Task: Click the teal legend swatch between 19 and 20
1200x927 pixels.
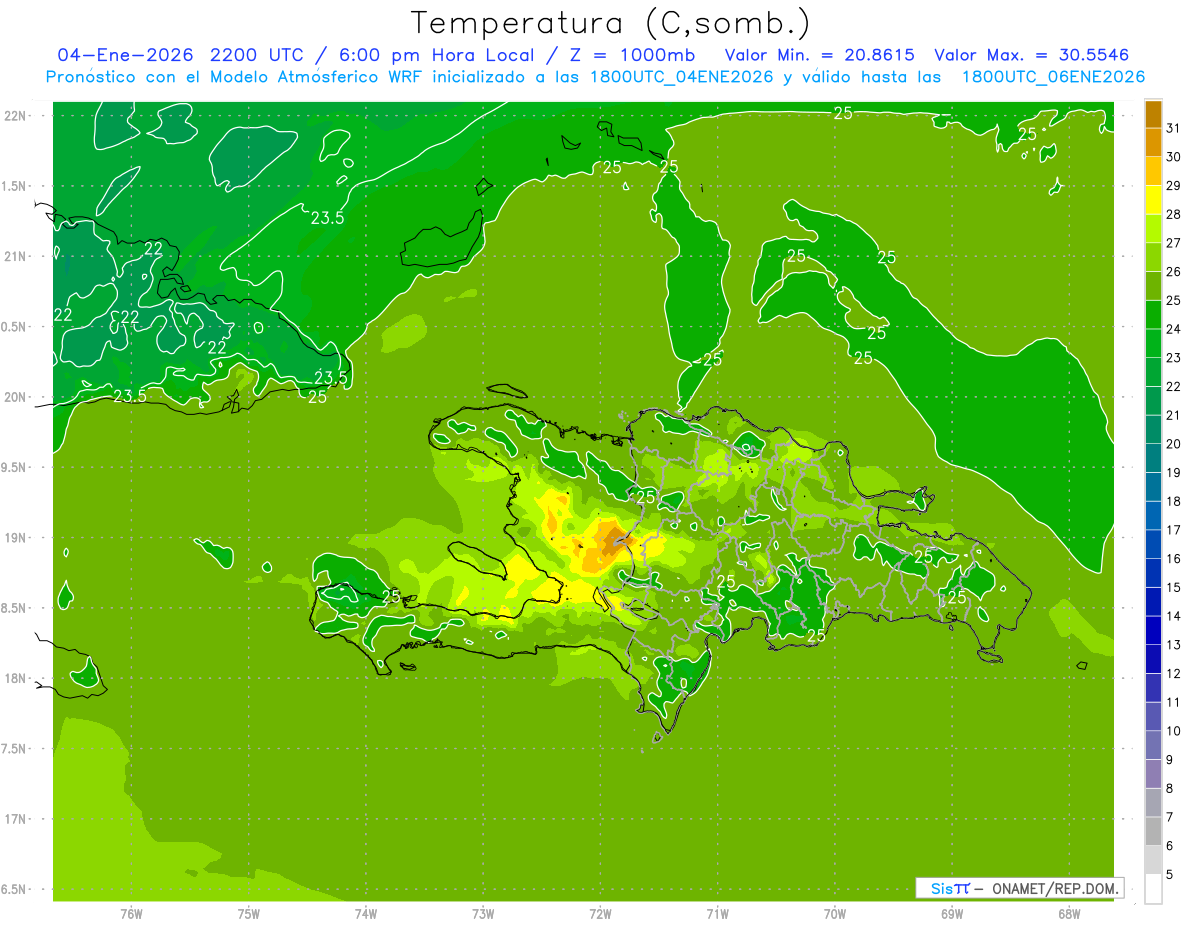Action: (1153, 458)
